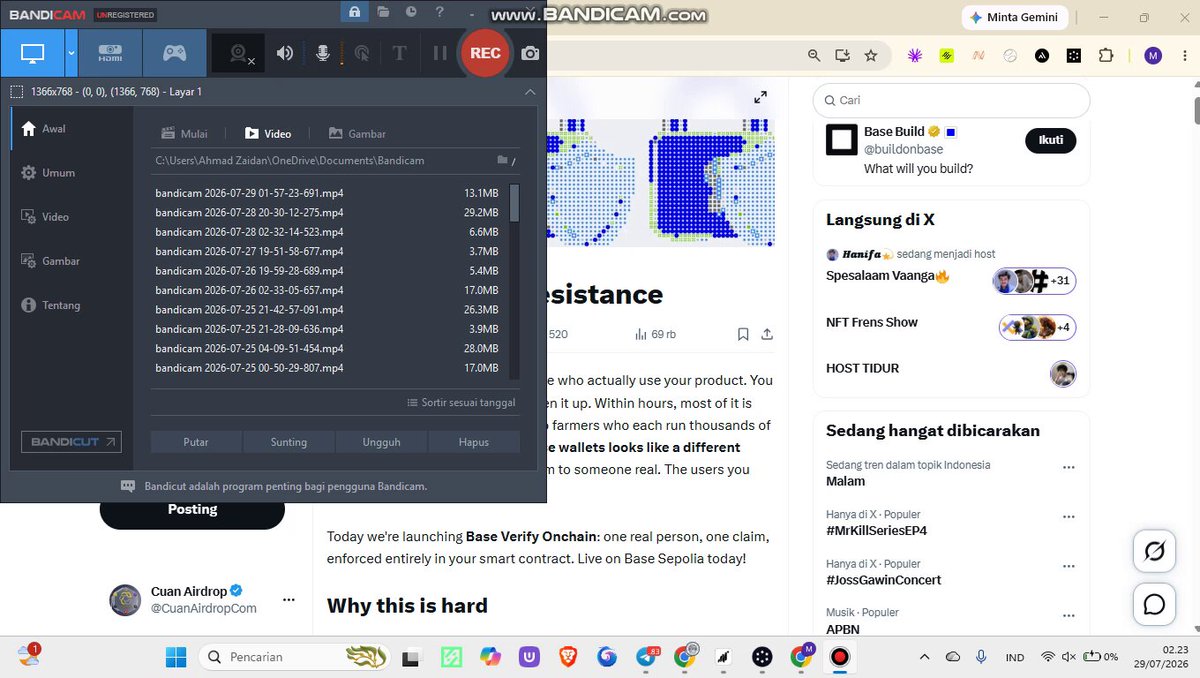
Task: Open the Bandicam text overlay tool
Action: point(399,53)
